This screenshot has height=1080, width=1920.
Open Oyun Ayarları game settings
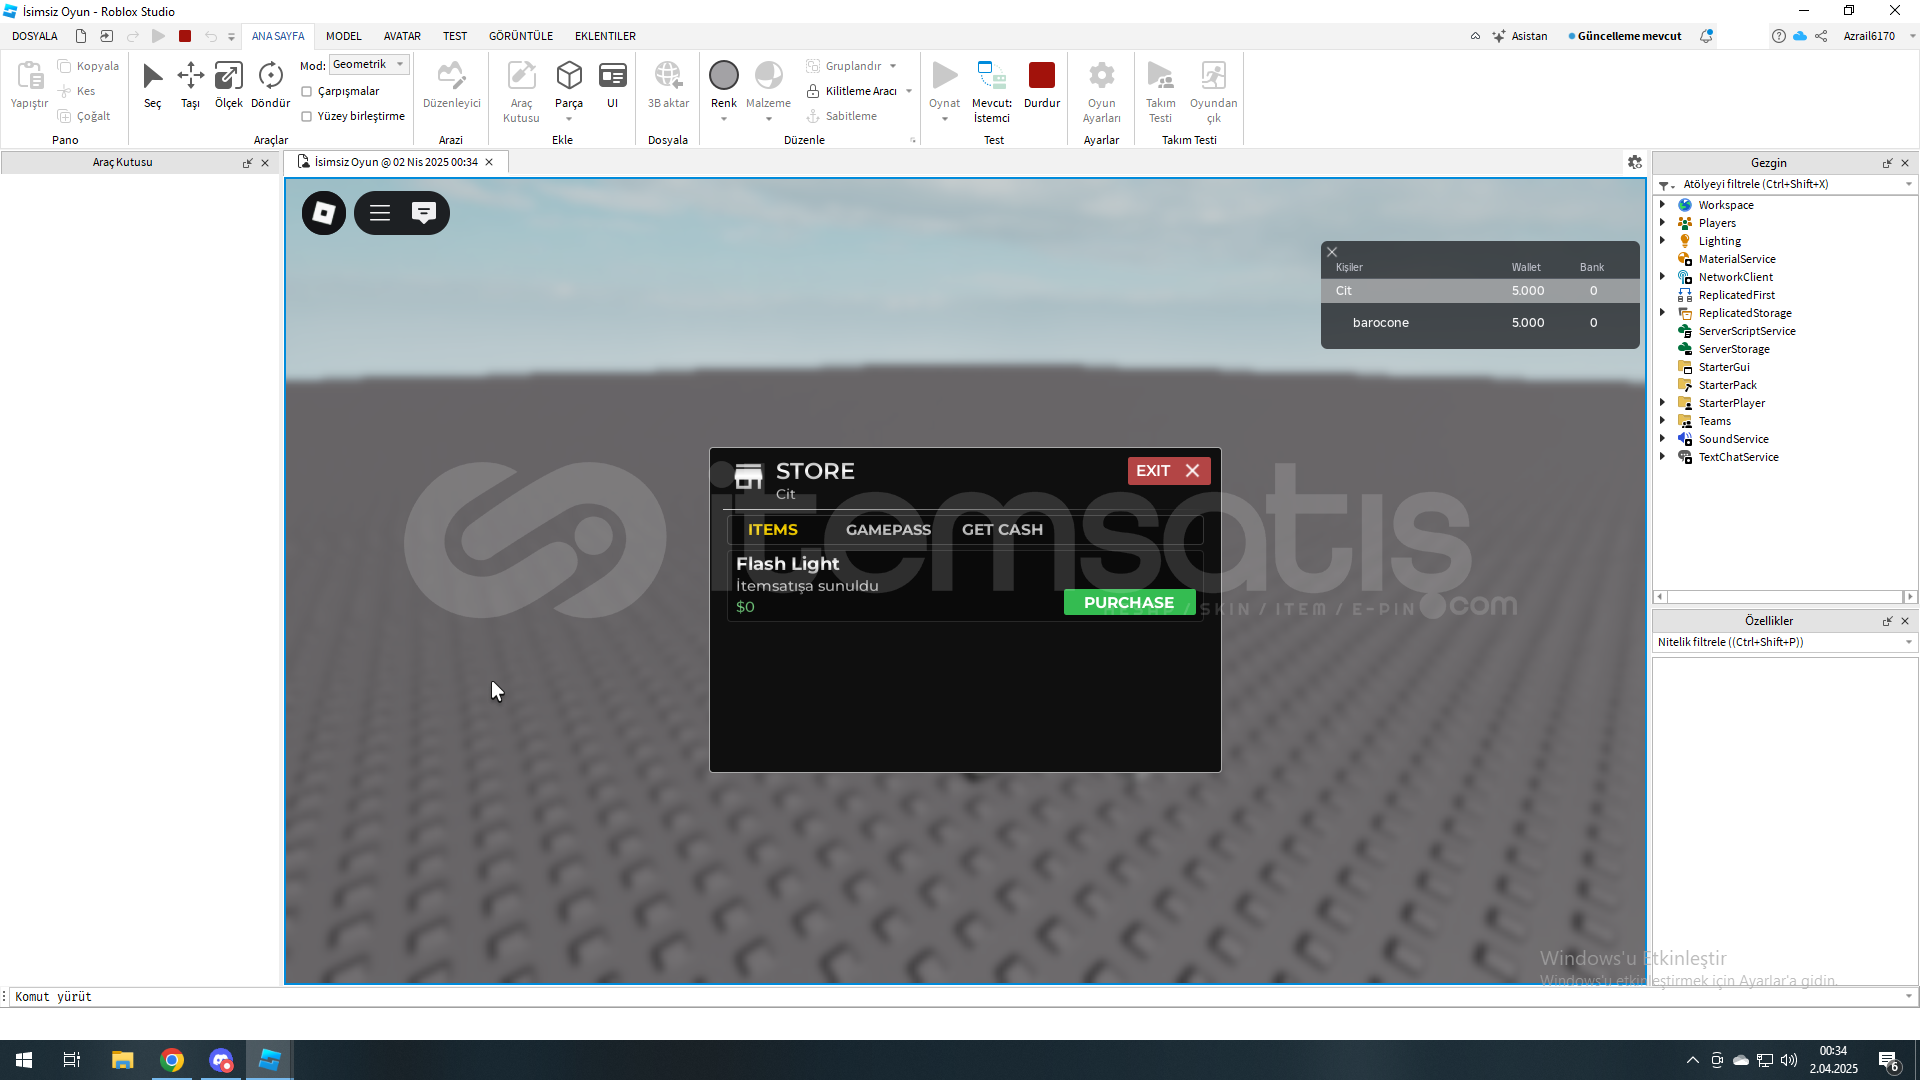click(1101, 92)
